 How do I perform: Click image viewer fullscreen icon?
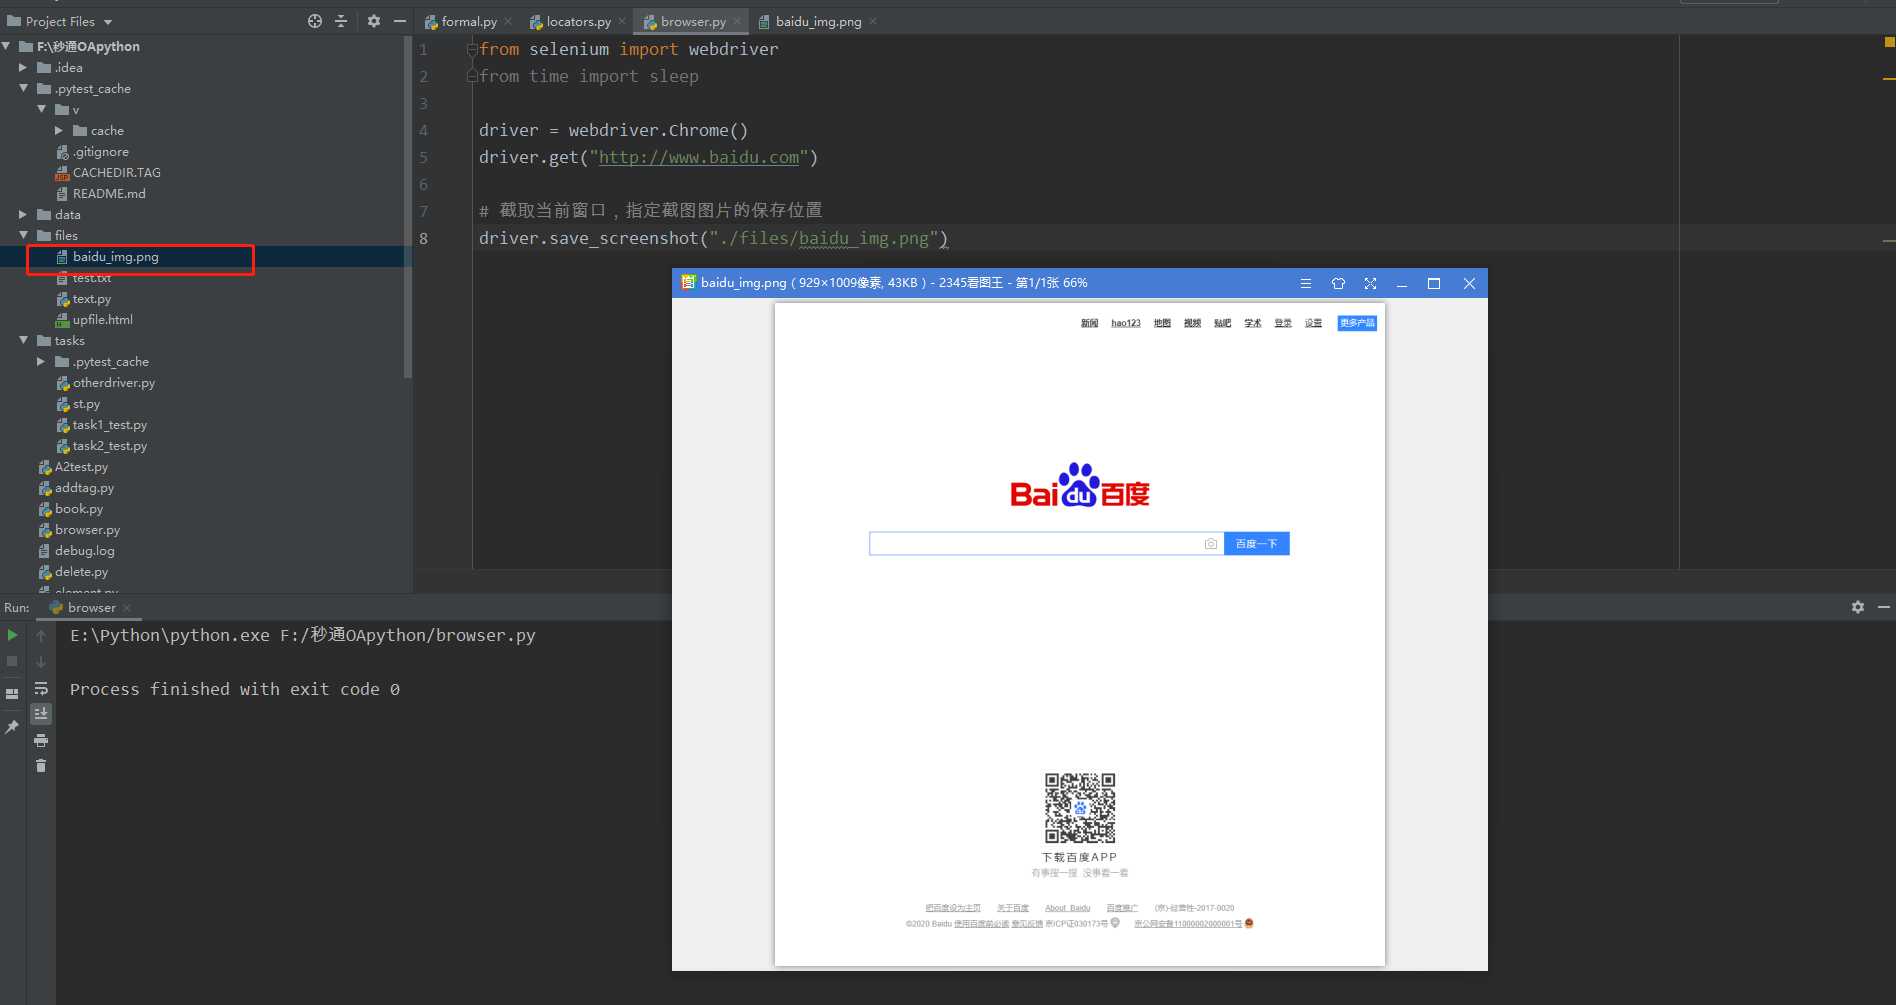tap(1370, 283)
